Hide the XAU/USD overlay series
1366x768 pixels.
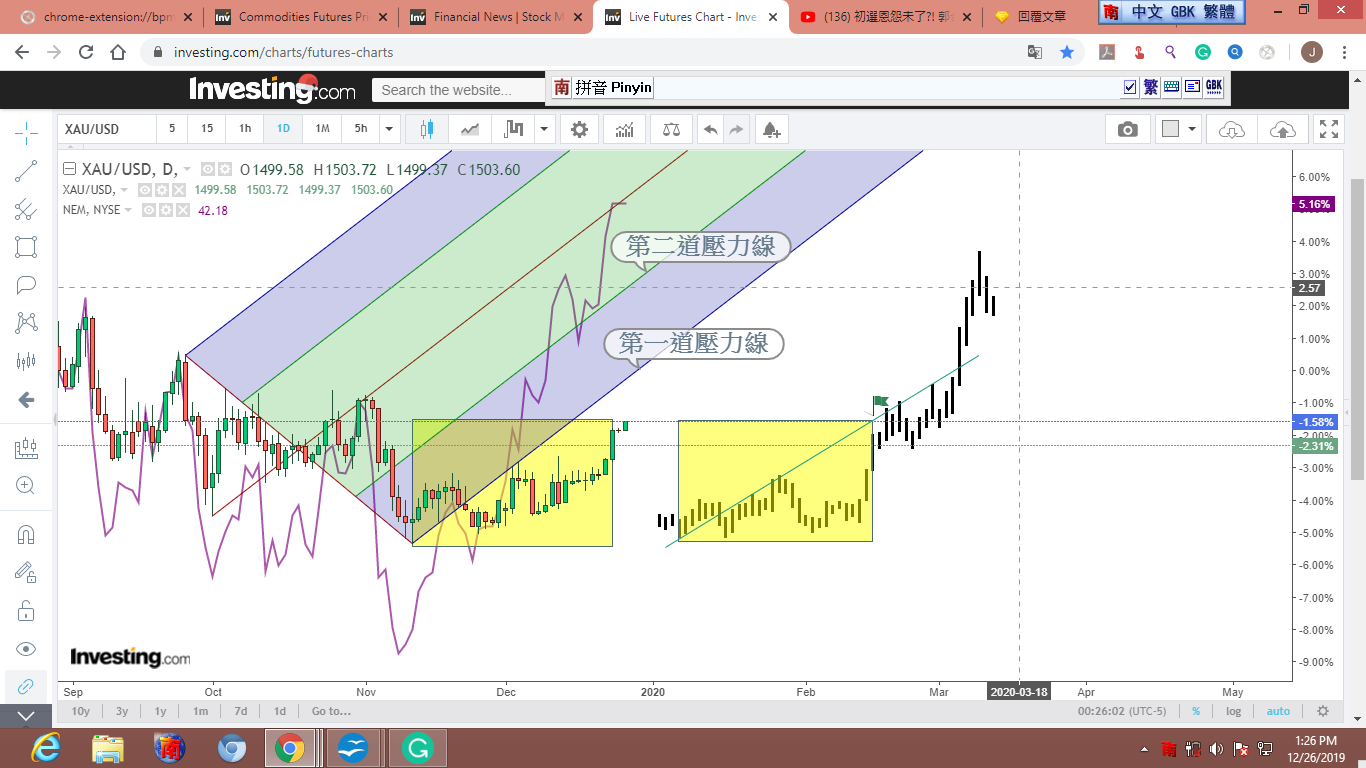(145, 190)
